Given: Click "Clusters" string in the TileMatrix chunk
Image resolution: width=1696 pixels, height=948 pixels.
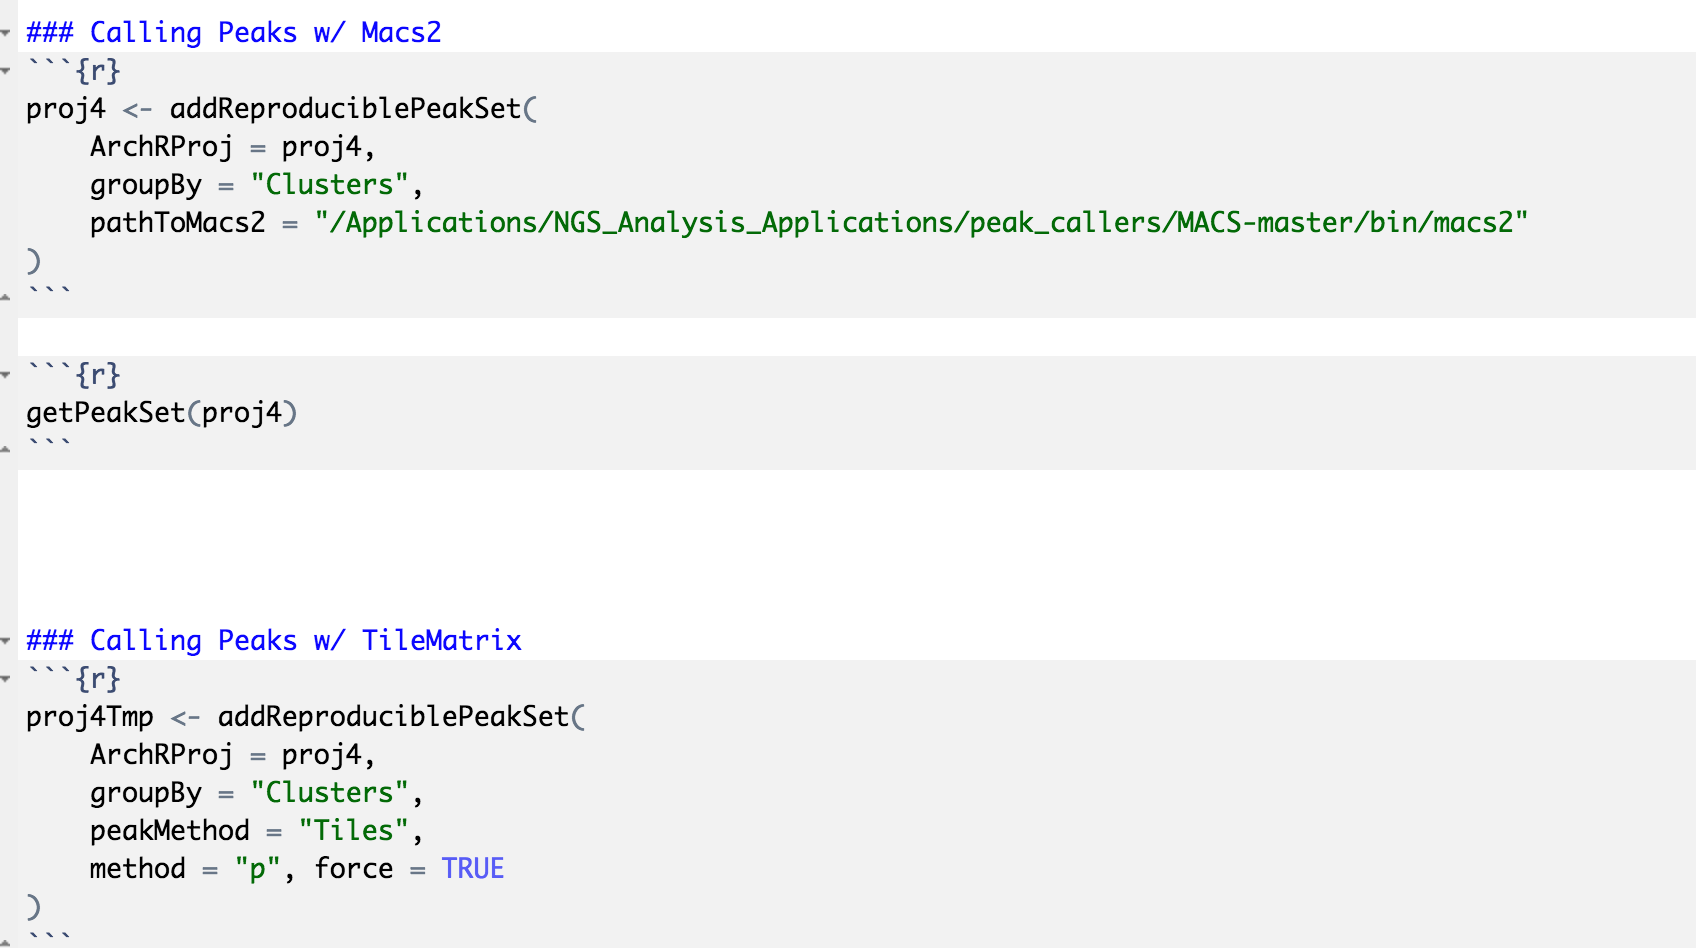Looking at the screenshot, I should (330, 793).
